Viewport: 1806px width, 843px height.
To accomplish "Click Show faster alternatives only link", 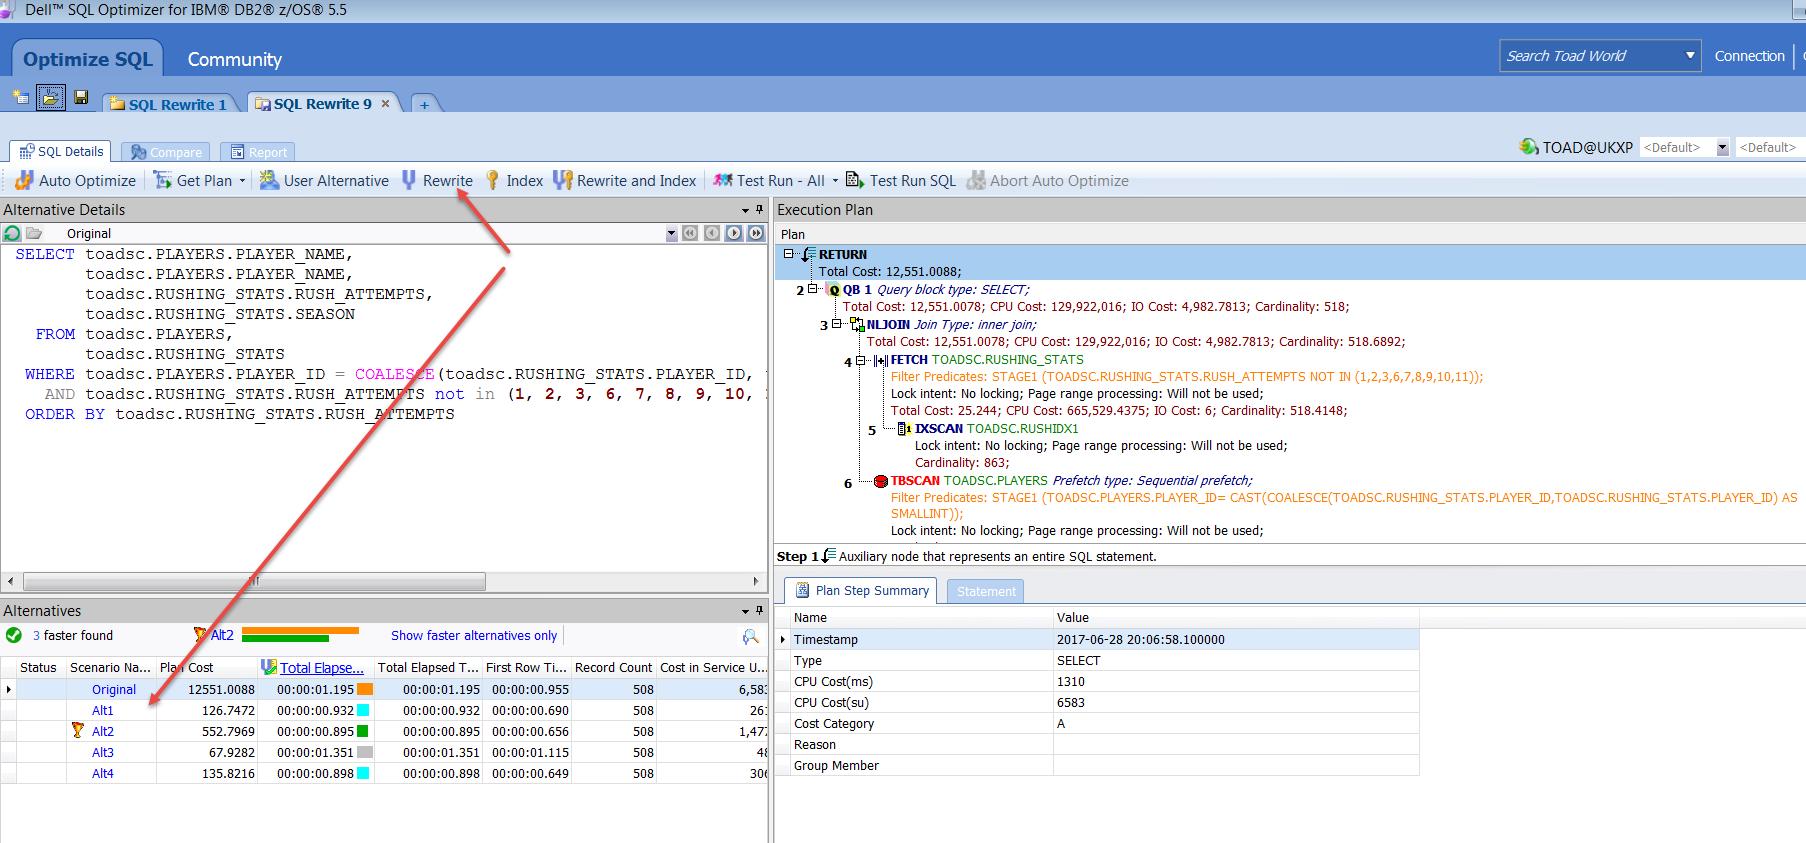I will [474, 635].
